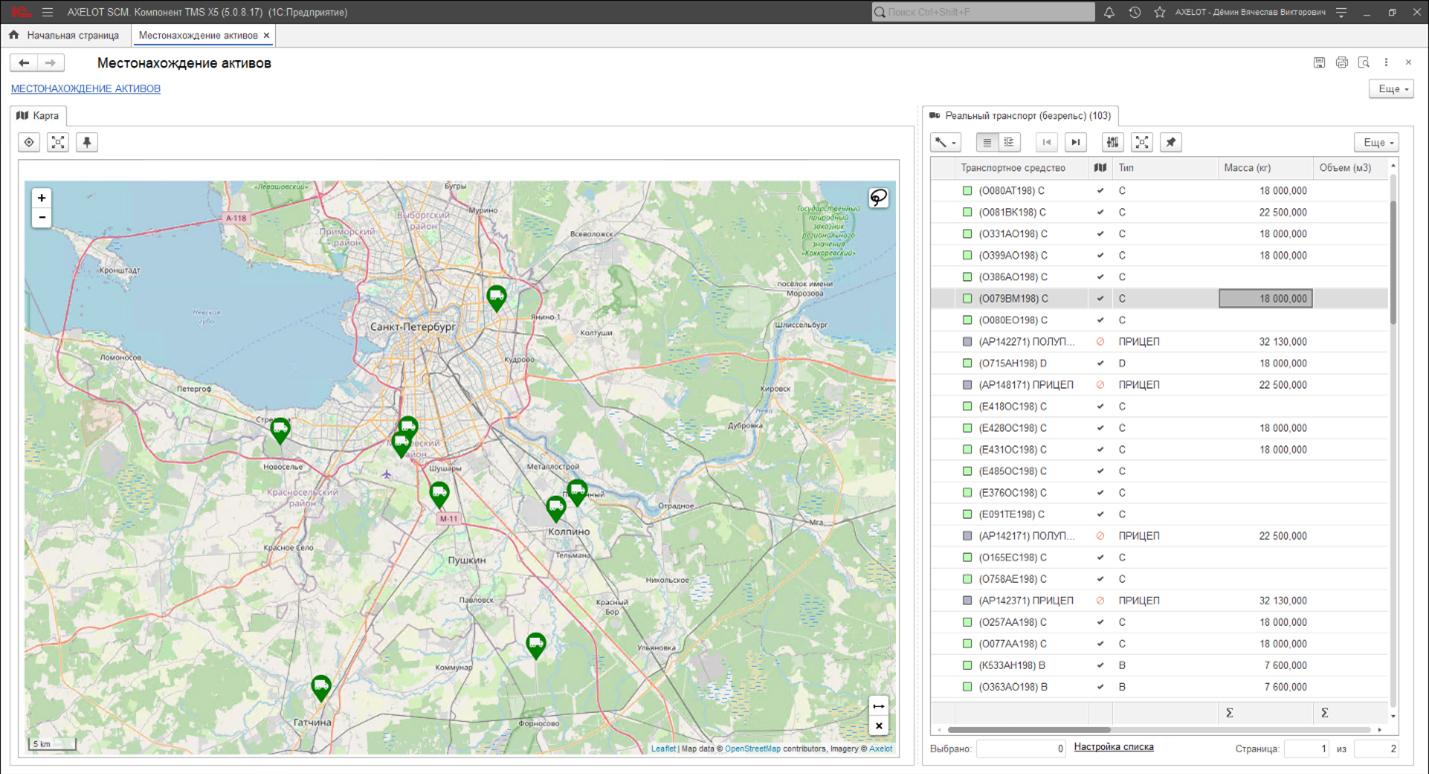Open service settings icon next to the user name

(x=1341, y=12)
